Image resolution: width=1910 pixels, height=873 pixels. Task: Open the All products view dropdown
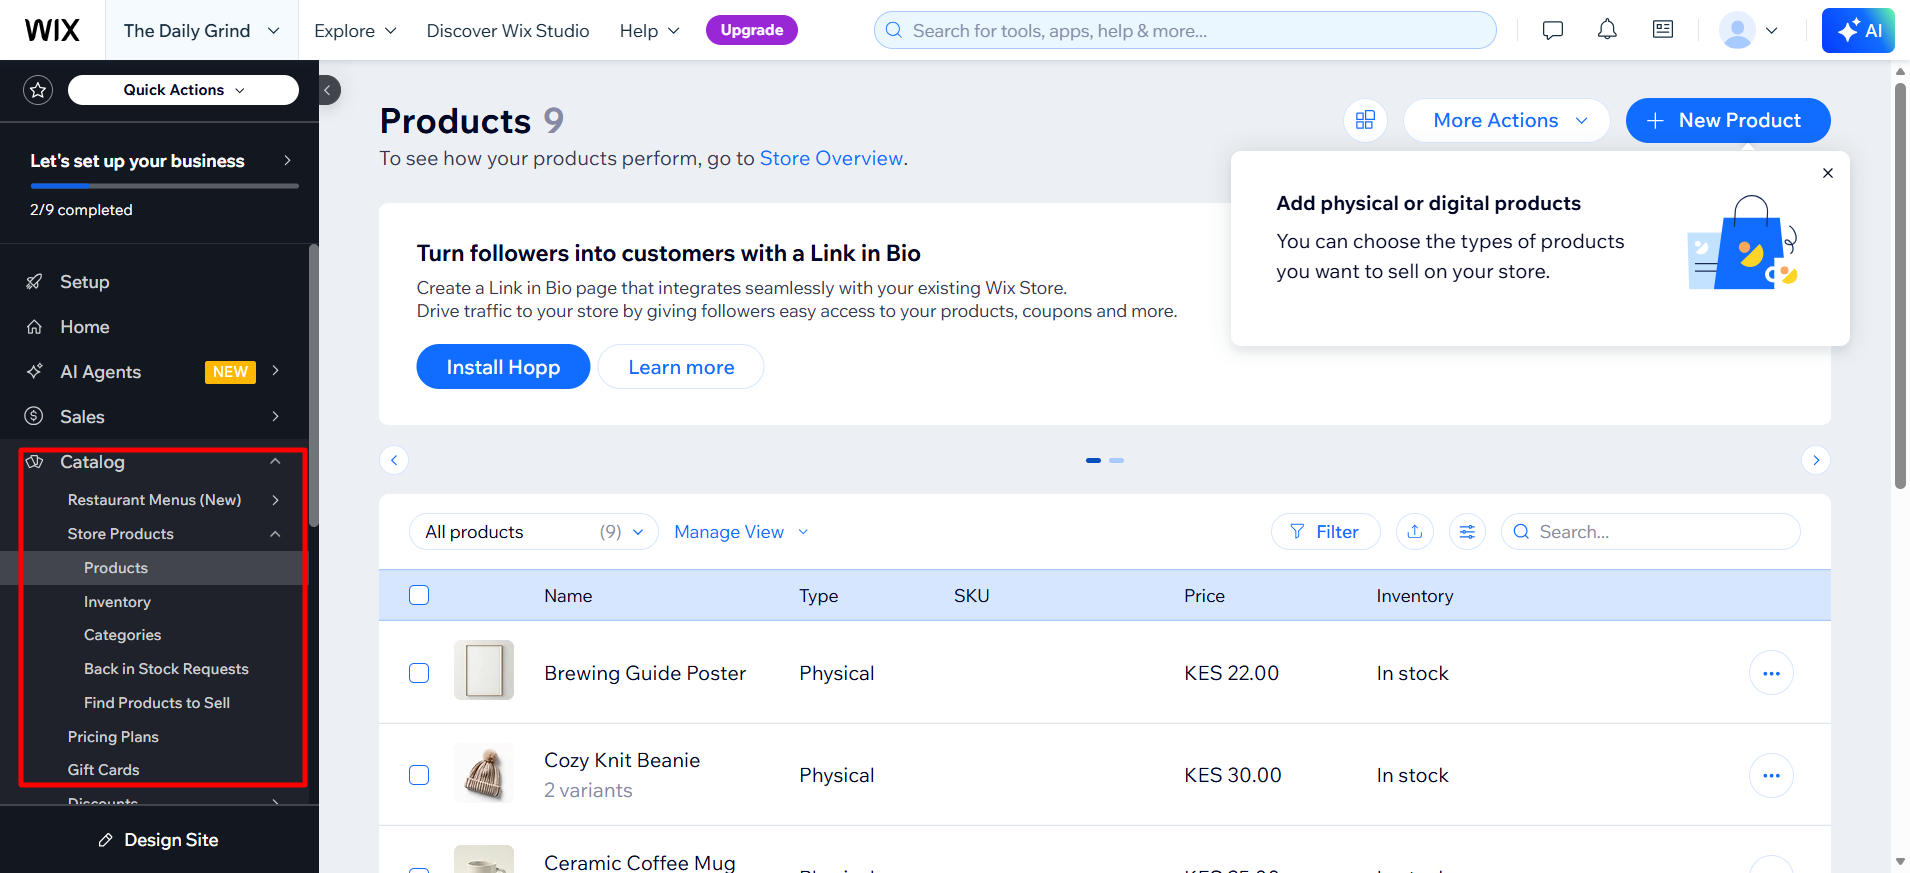(534, 532)
